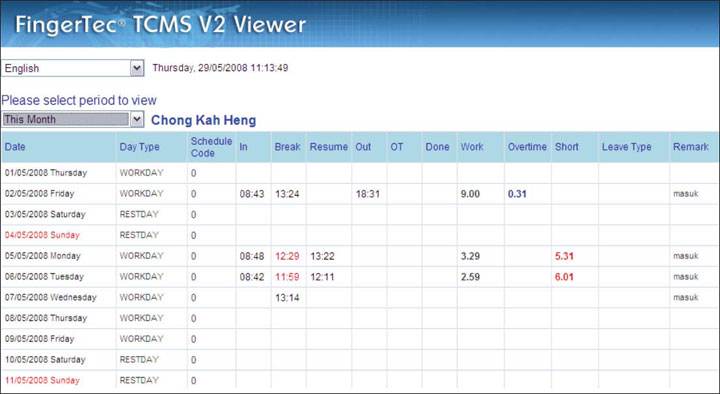The height and width of the screenshot is (394, 720).
Task: Click the FingerTec TCMS V2 Viewer title
Action: (x=160, y=25)
